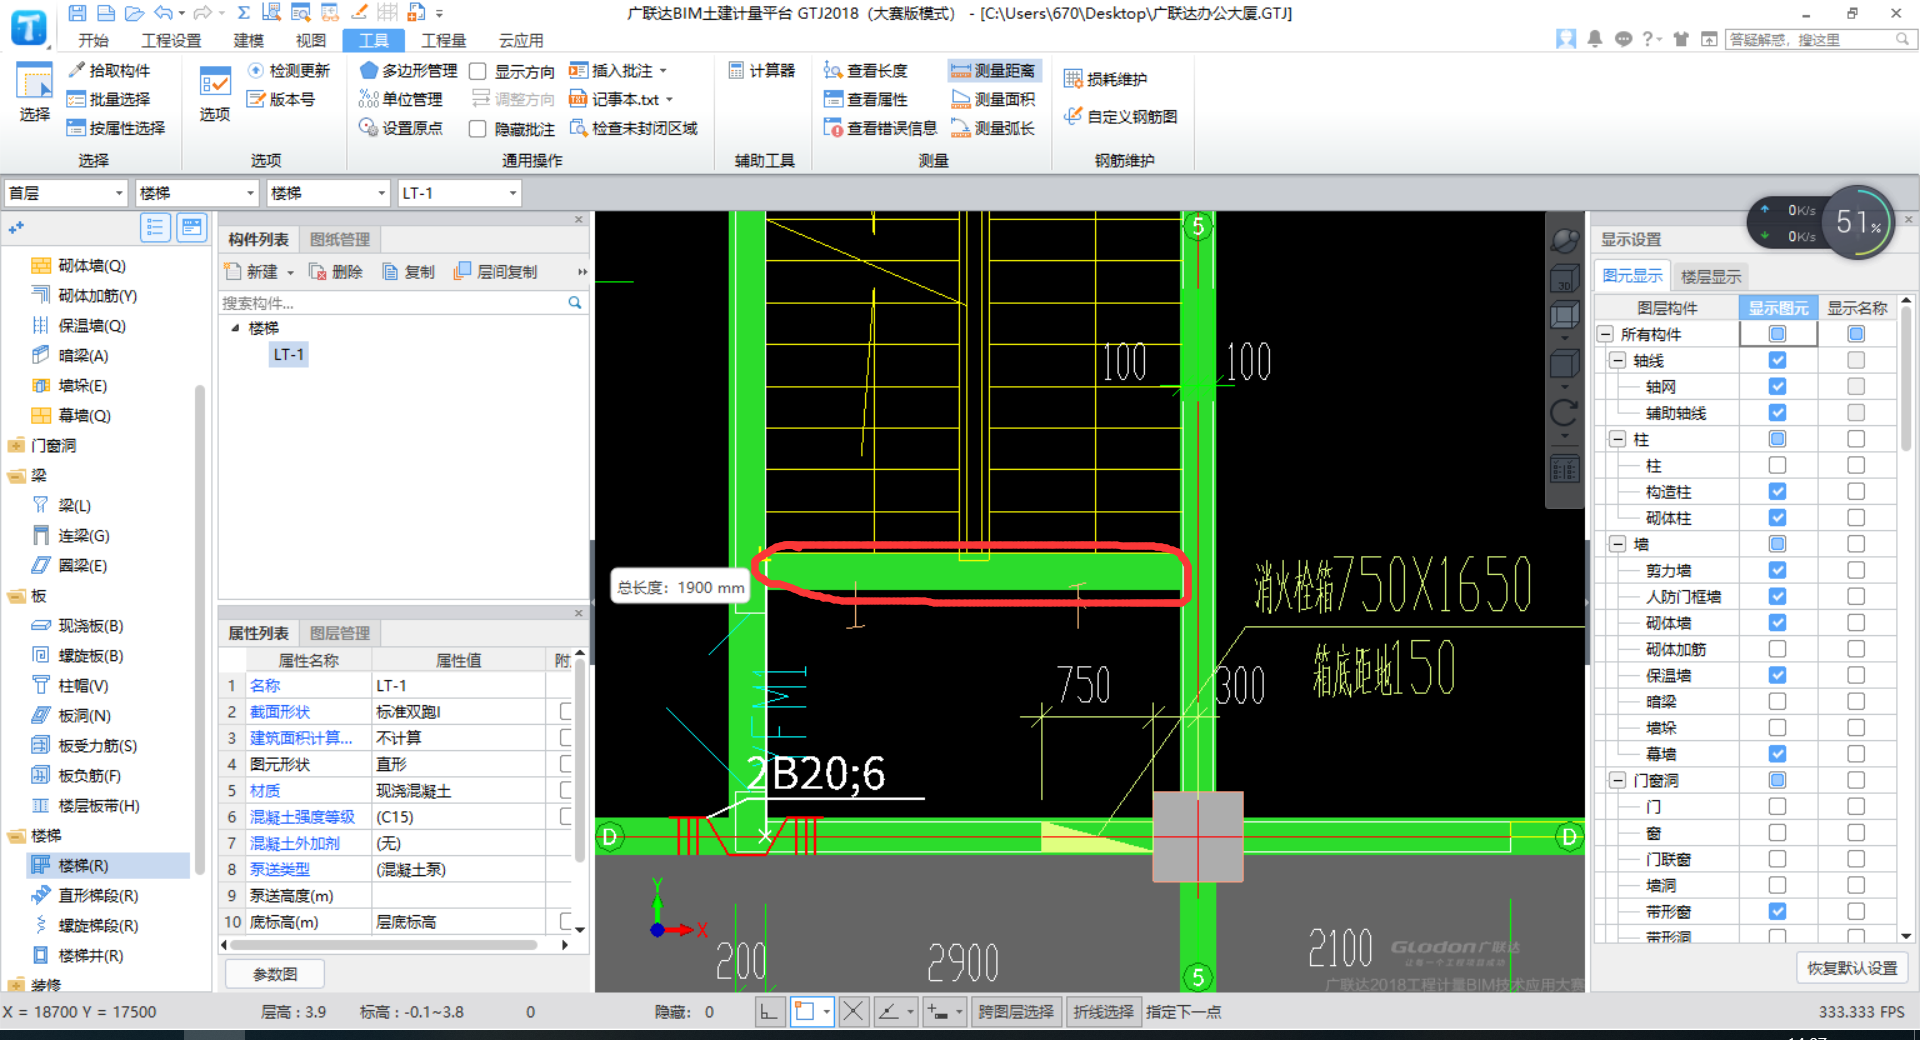Click 折线选择 button in status bar
The image size is (1920, 1040).
point(1103,1012)
